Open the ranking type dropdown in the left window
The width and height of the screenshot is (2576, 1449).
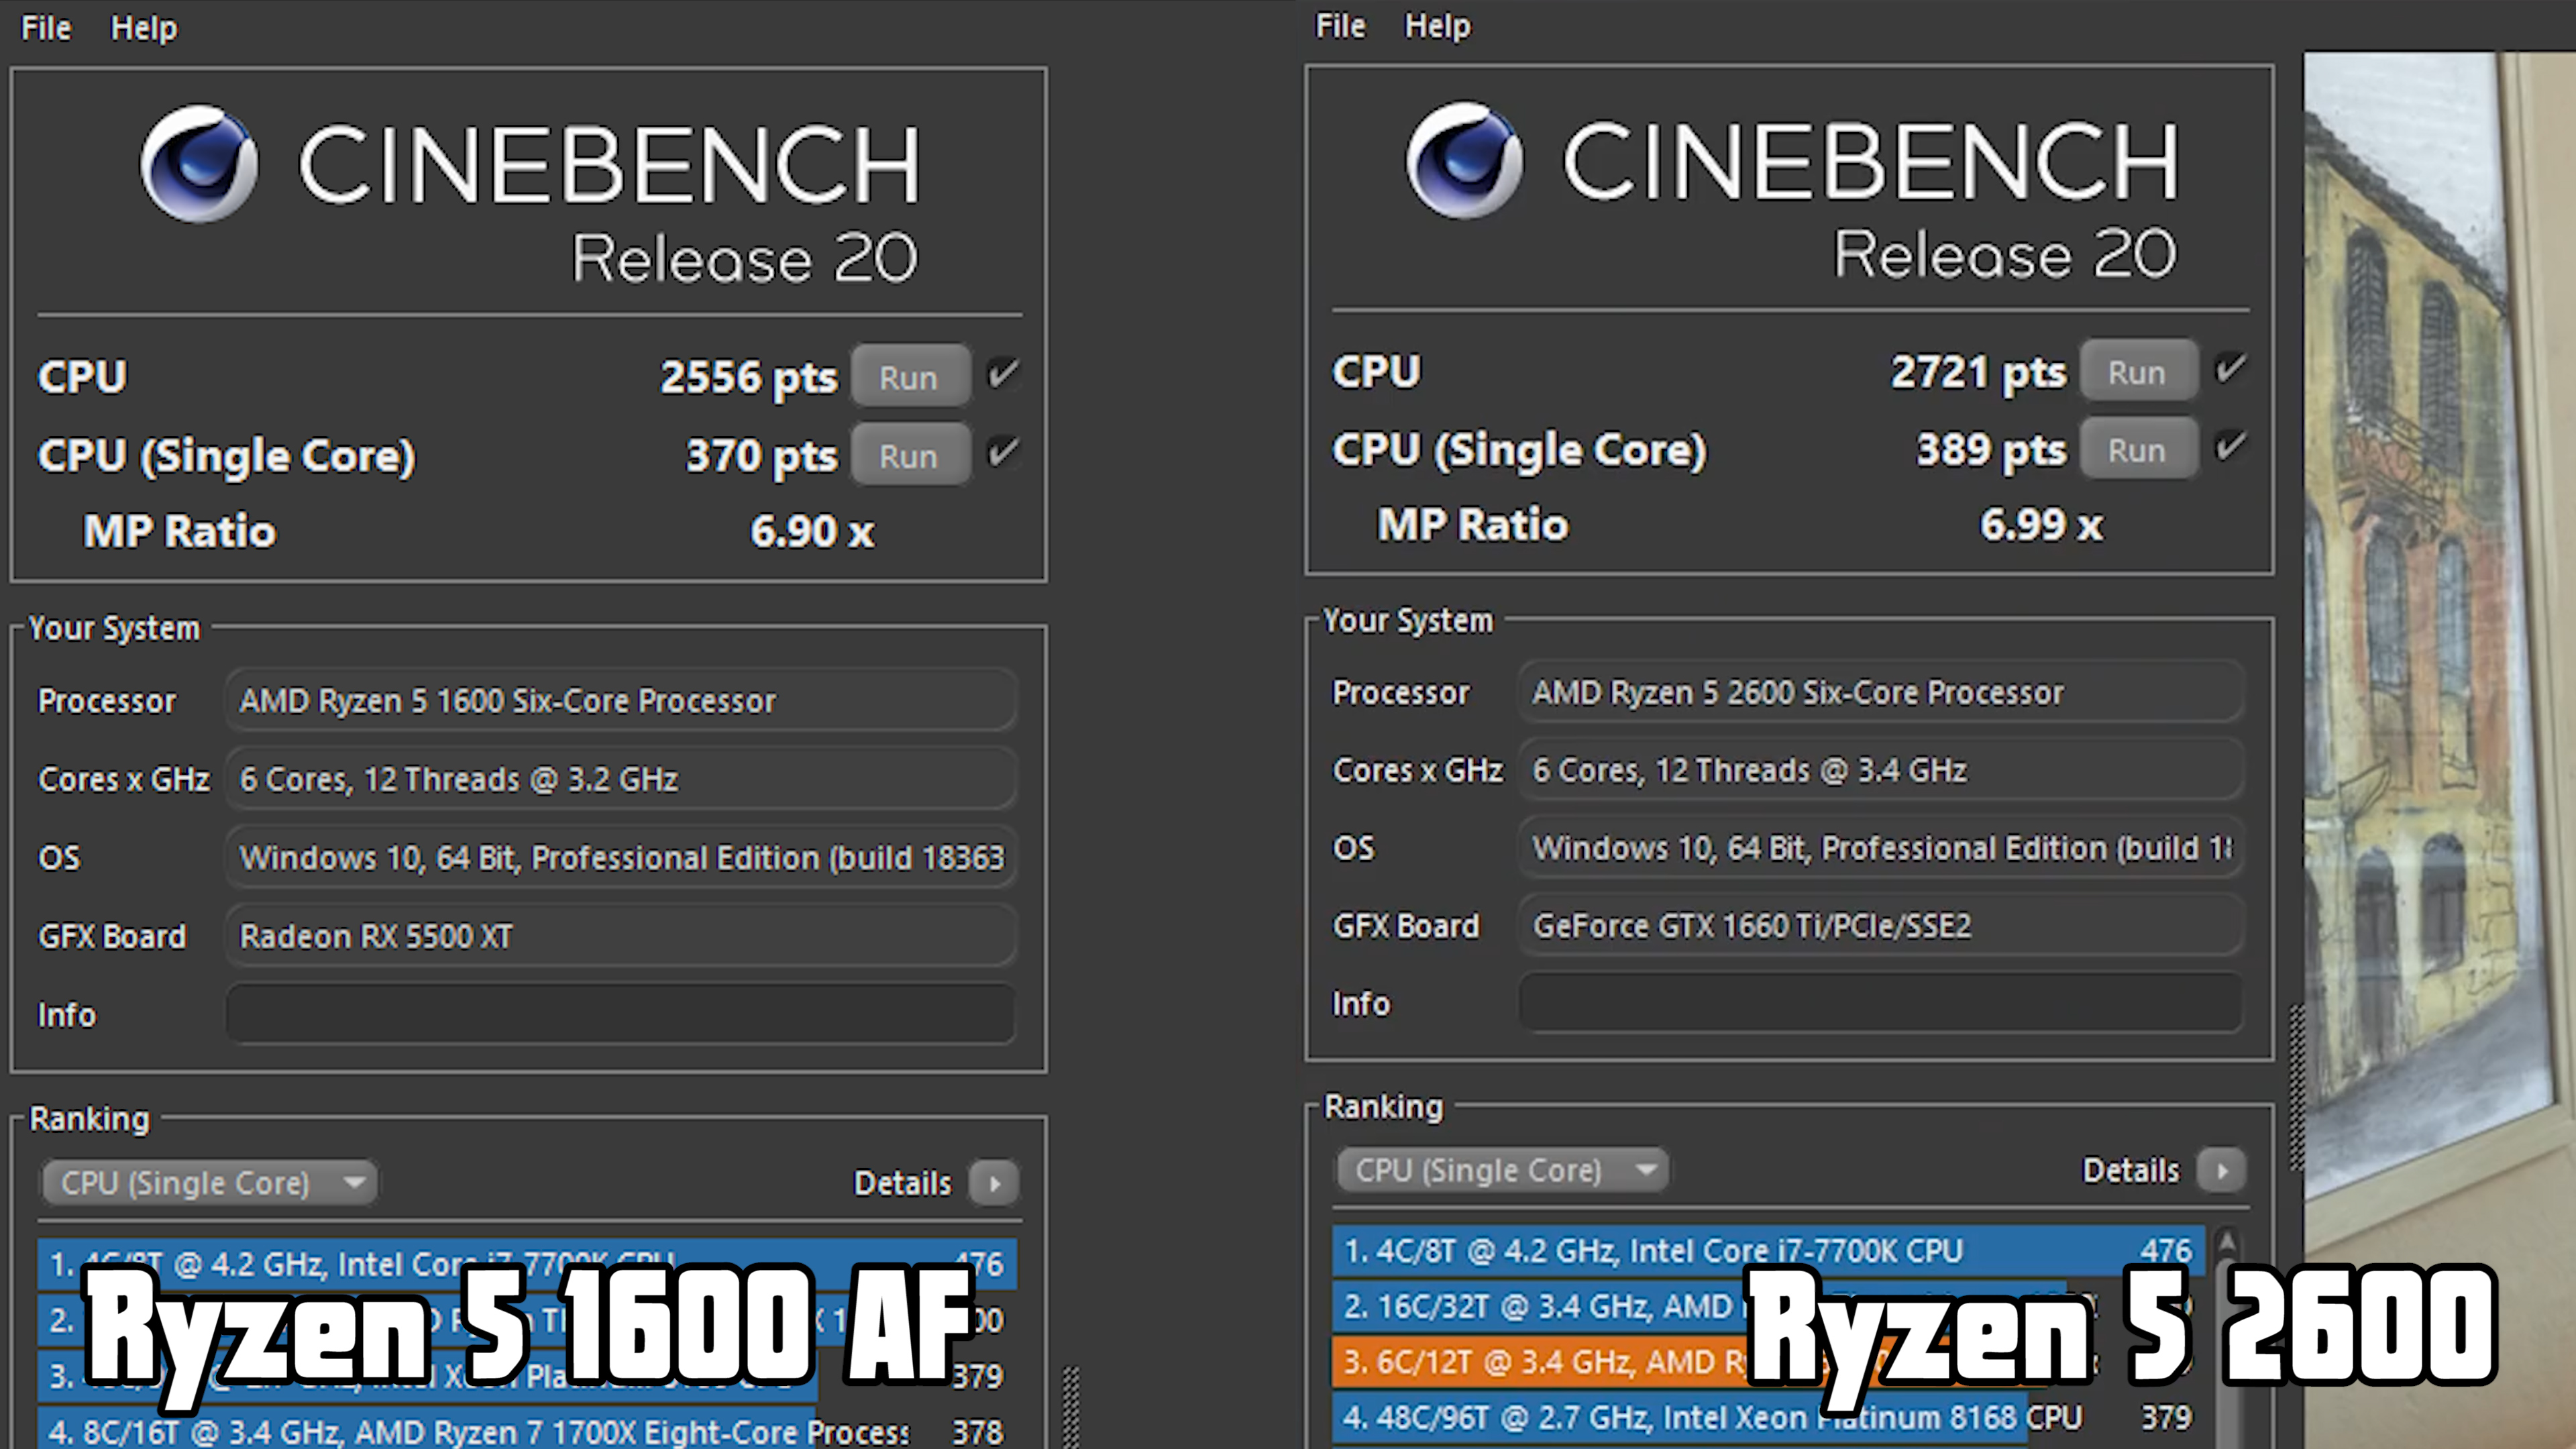(x=210, y=1183)
